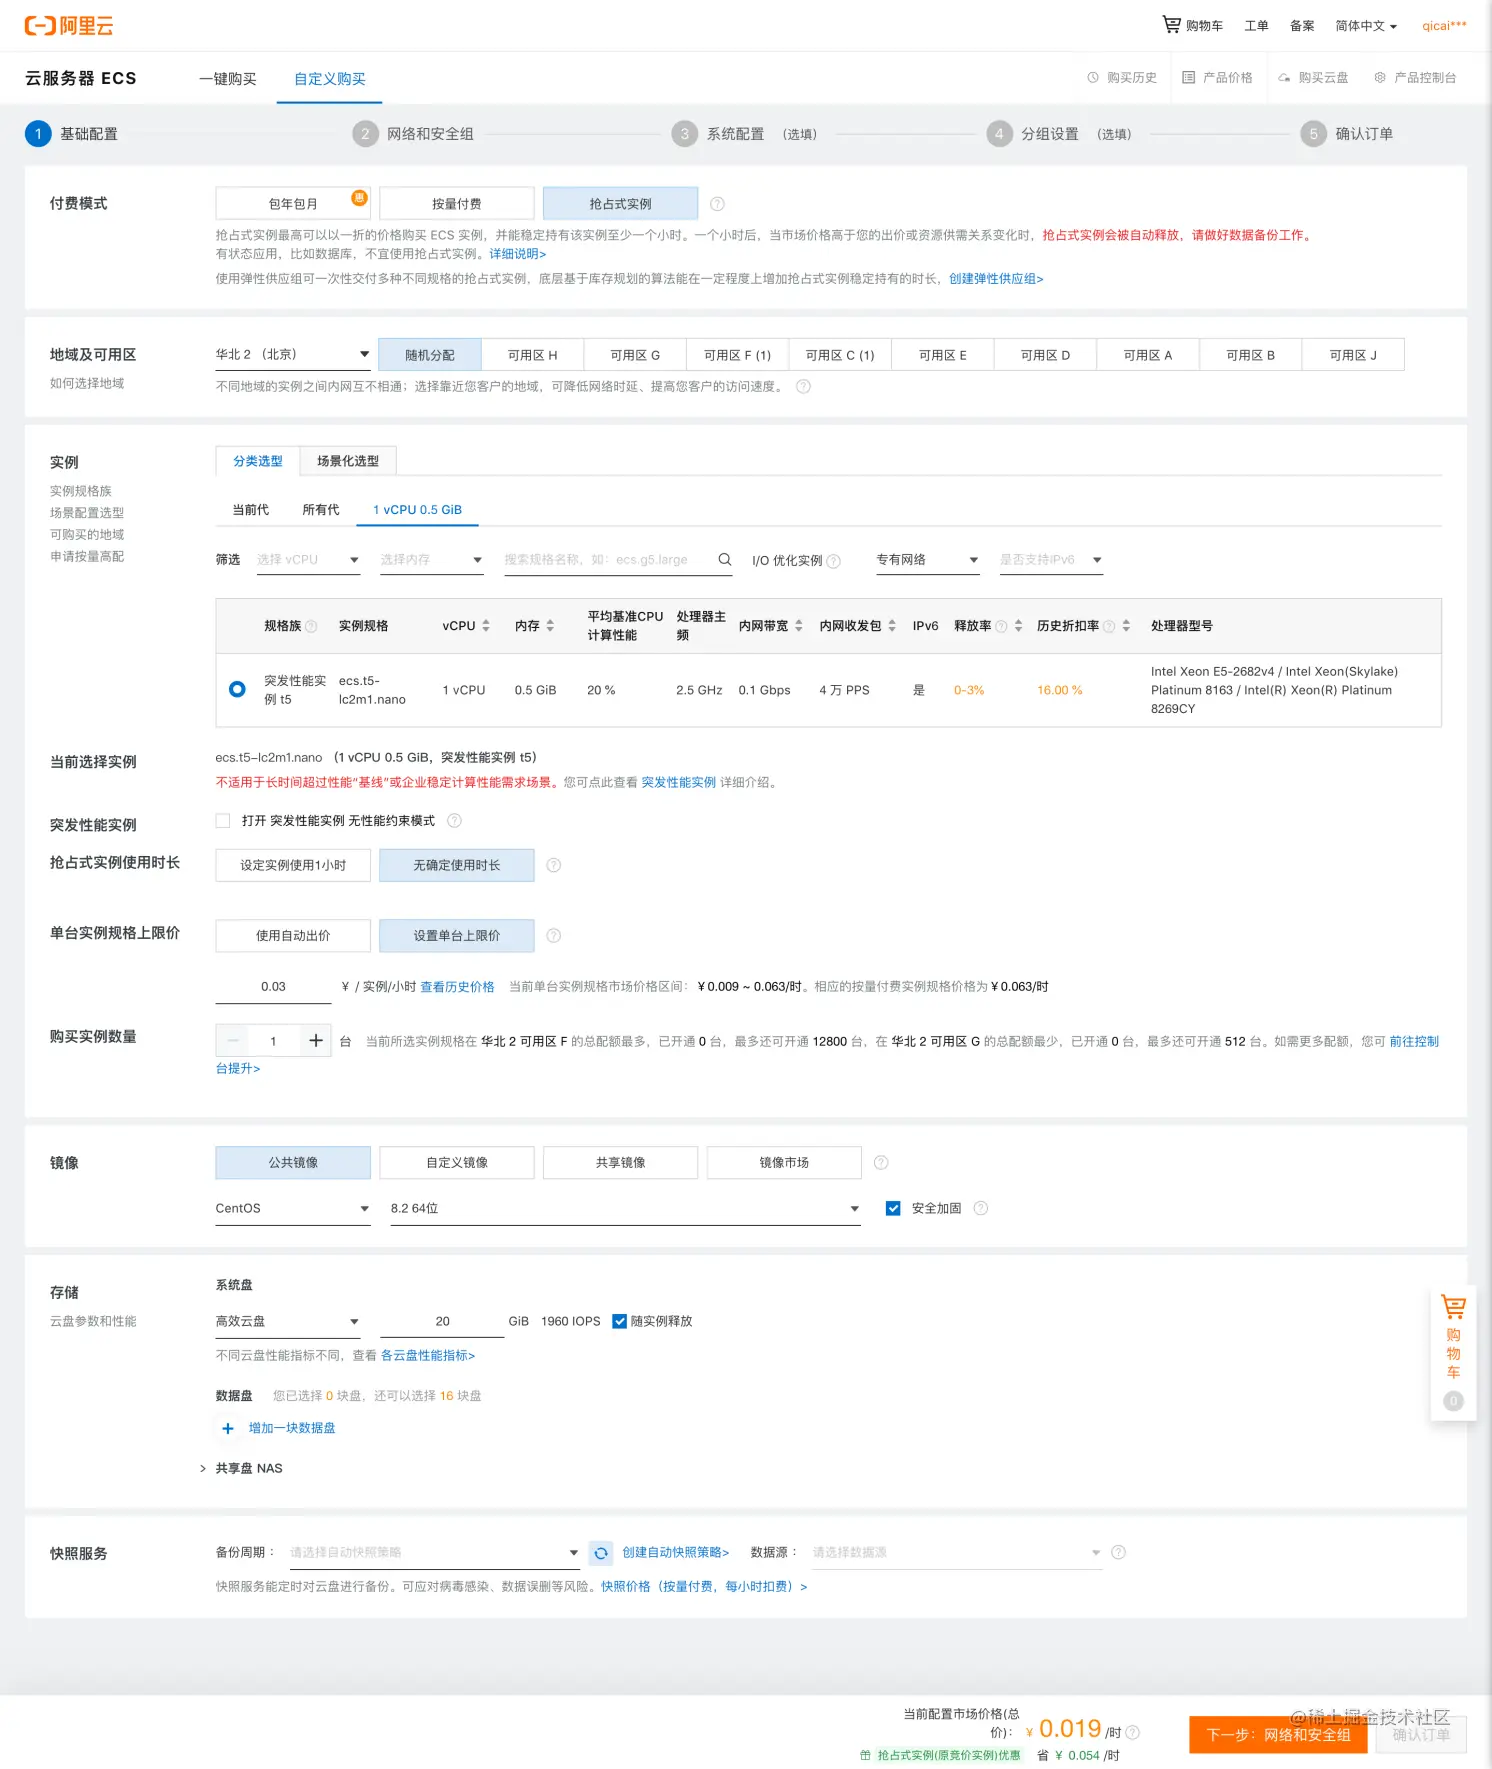
Task: Increase instance quantity with plus button
Action: (316, 1040)
